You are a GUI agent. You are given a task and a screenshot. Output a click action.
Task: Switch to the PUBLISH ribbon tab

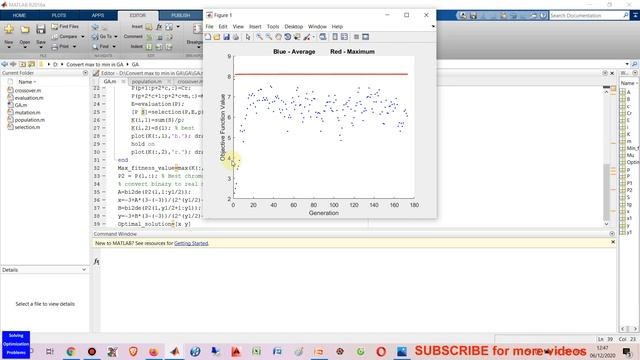pyautogui.click(x=180, y=15)
